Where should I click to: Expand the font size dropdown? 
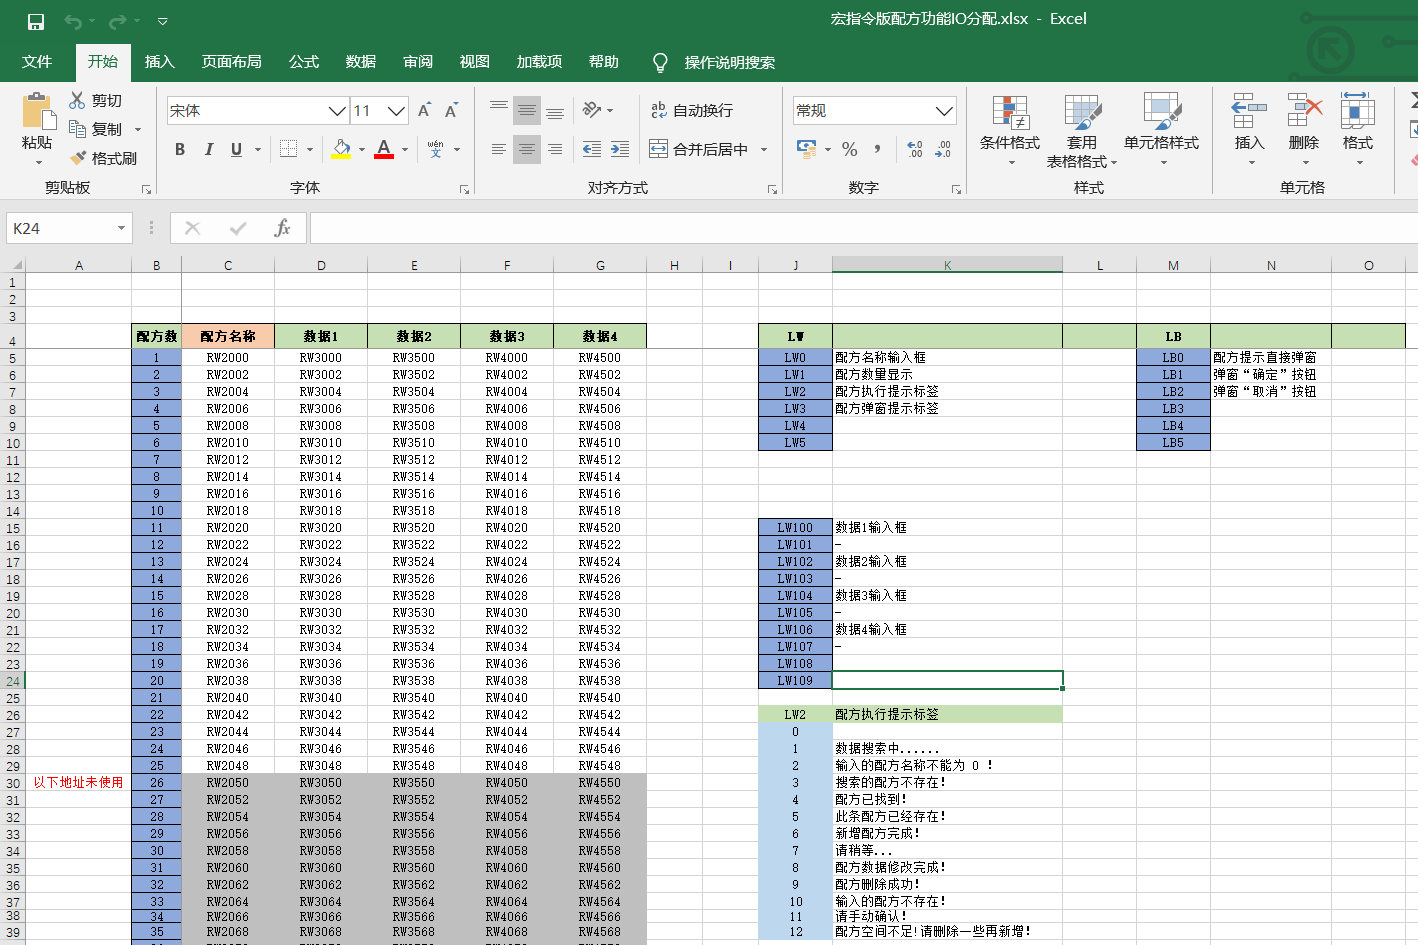coord(396,110)
